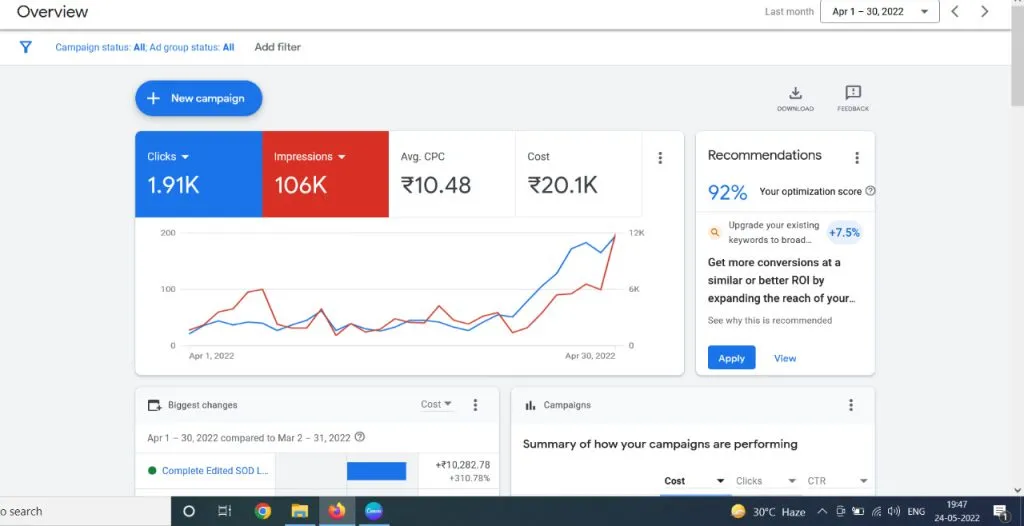The image size is (1024, 526).
Task: Click the filter funnel icon
Action: click(x=25, y=47)
